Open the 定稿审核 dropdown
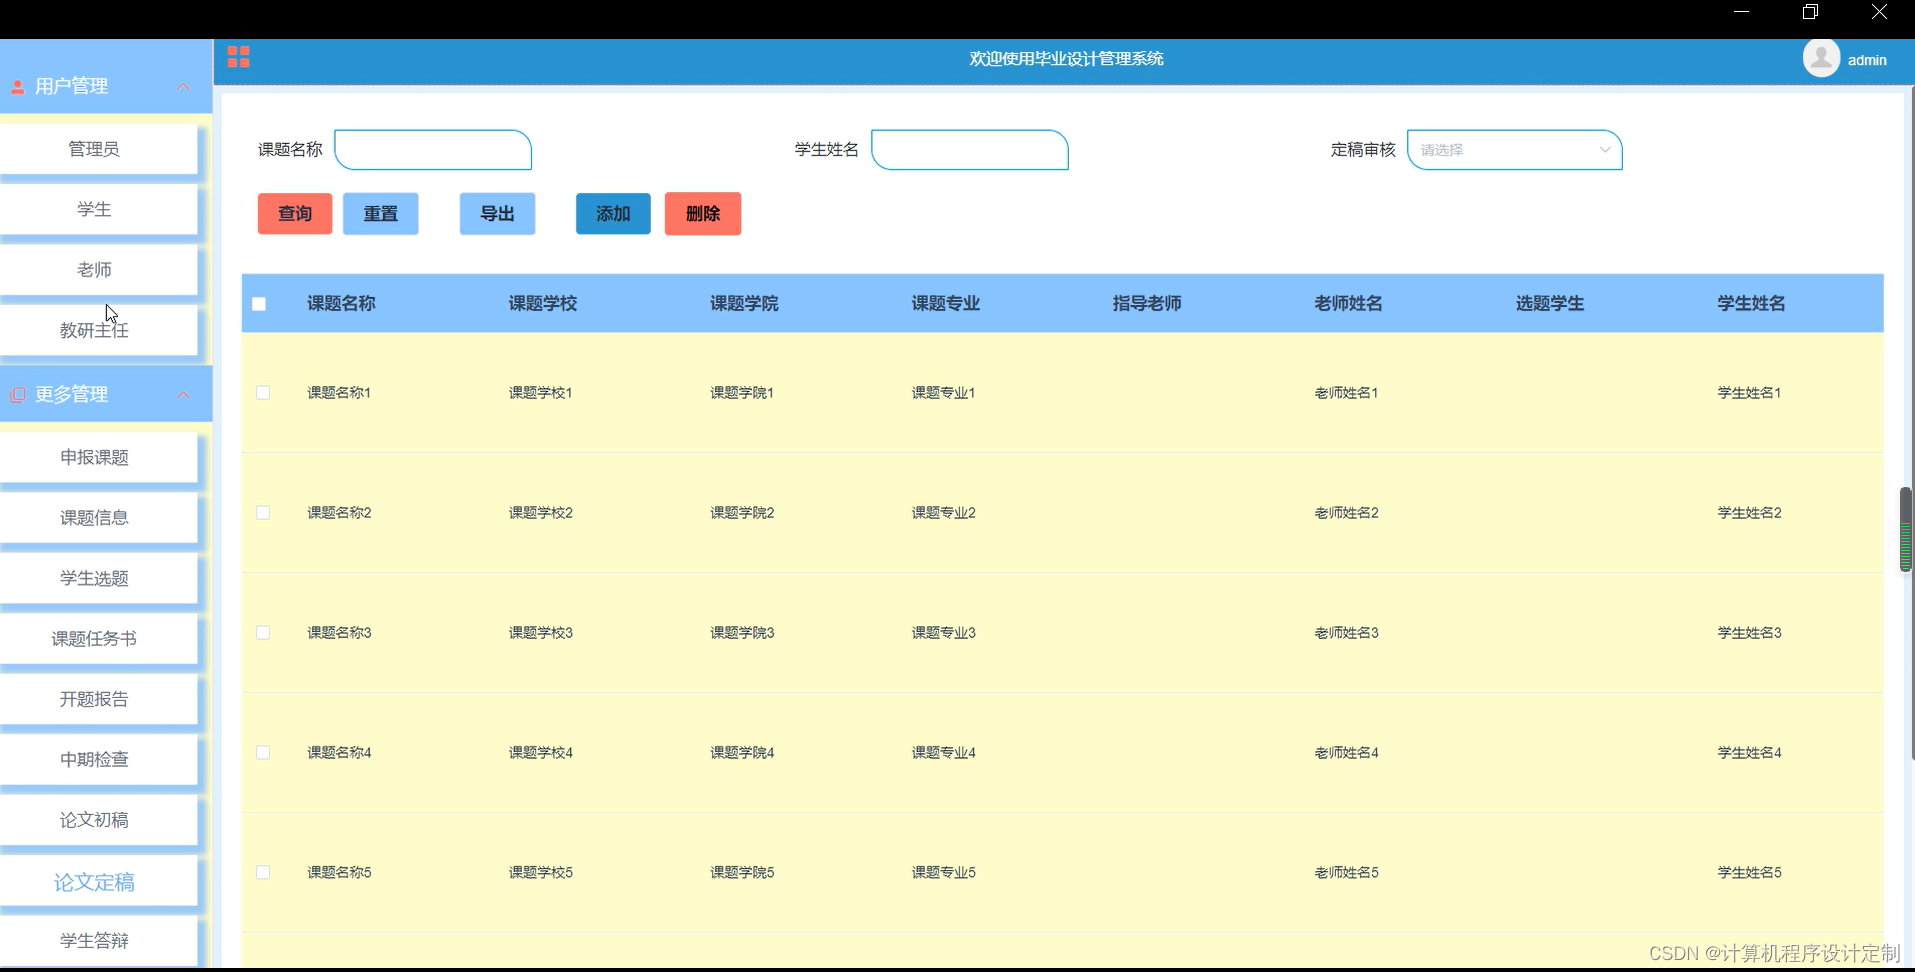1915x972 pixels. point(1514,150)
